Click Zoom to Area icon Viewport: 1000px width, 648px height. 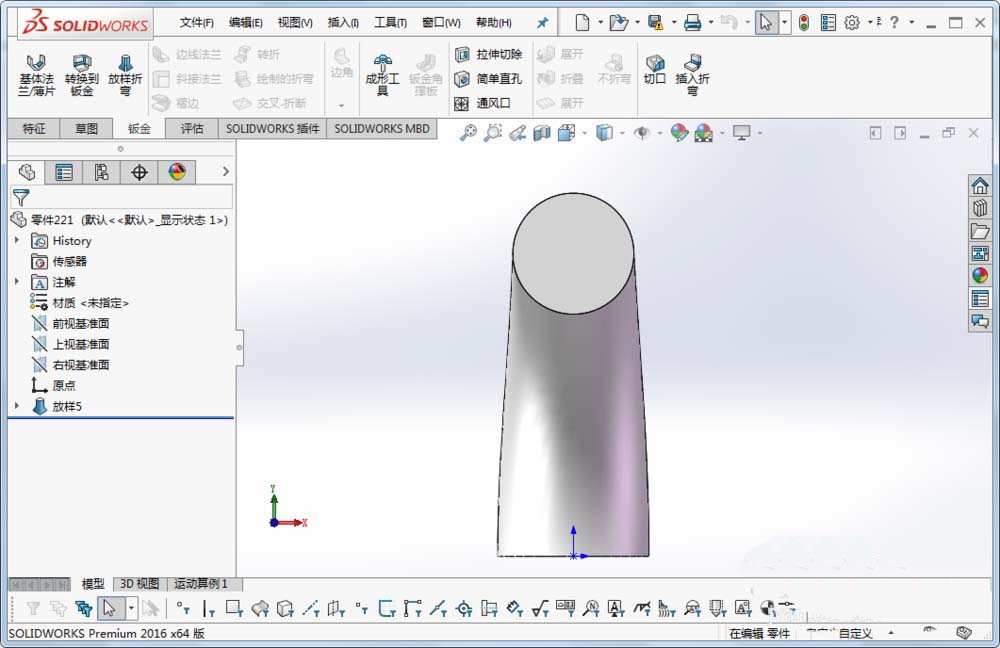(492, 133)
